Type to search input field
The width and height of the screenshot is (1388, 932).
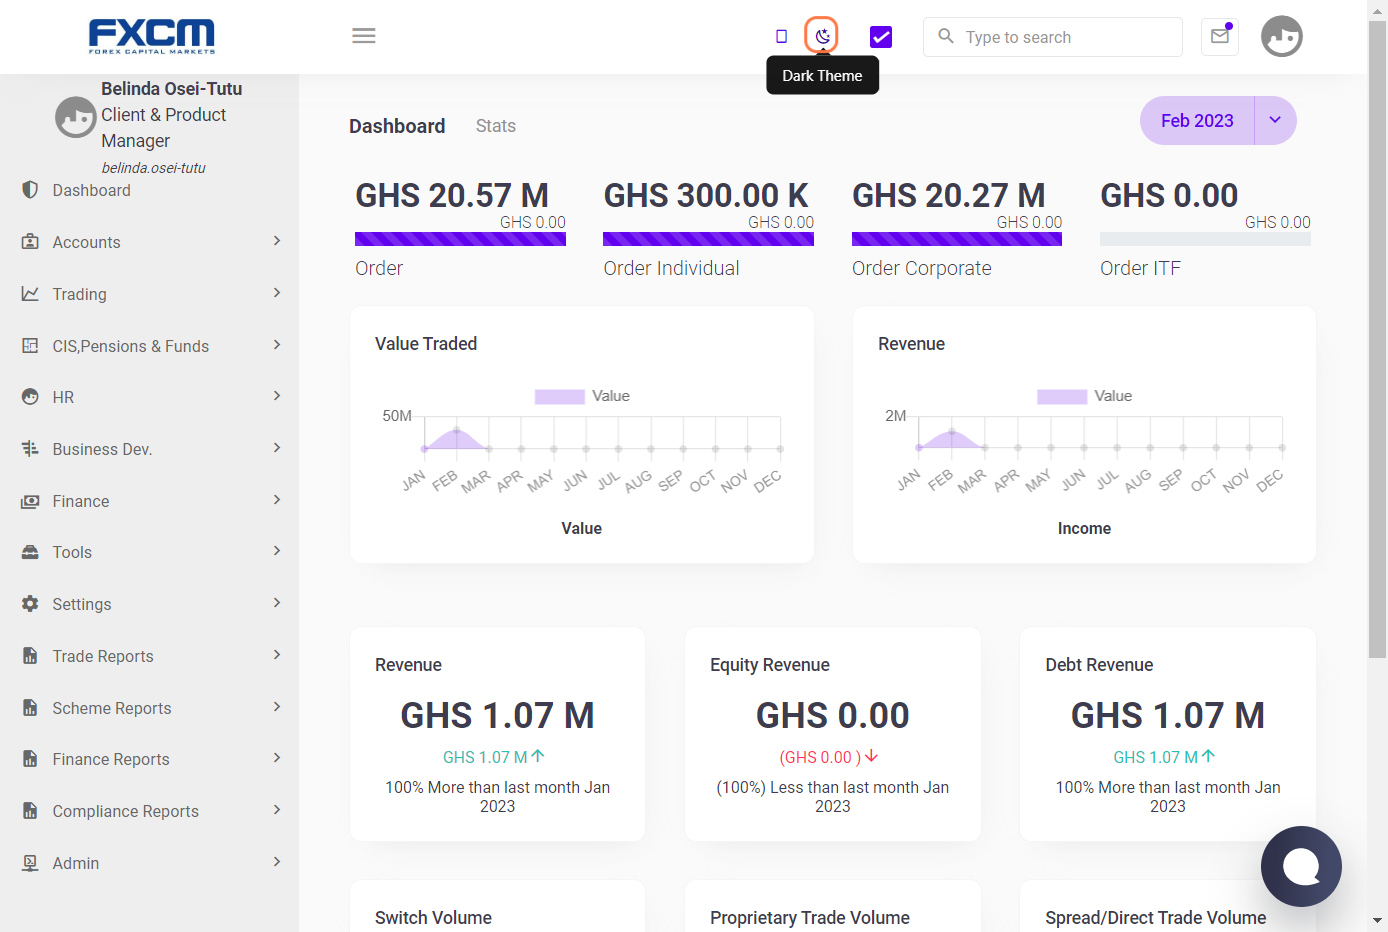(1053, 37)
